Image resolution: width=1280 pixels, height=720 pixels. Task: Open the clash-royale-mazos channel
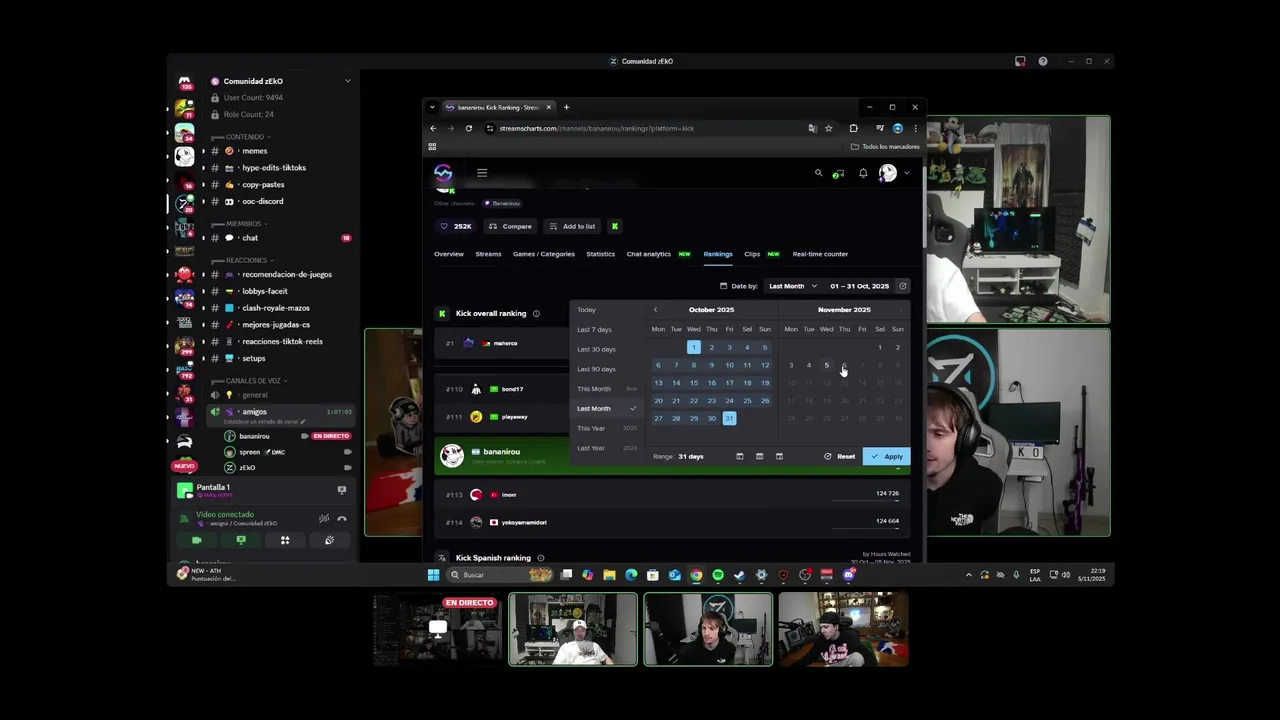click(x=275, y=308)
